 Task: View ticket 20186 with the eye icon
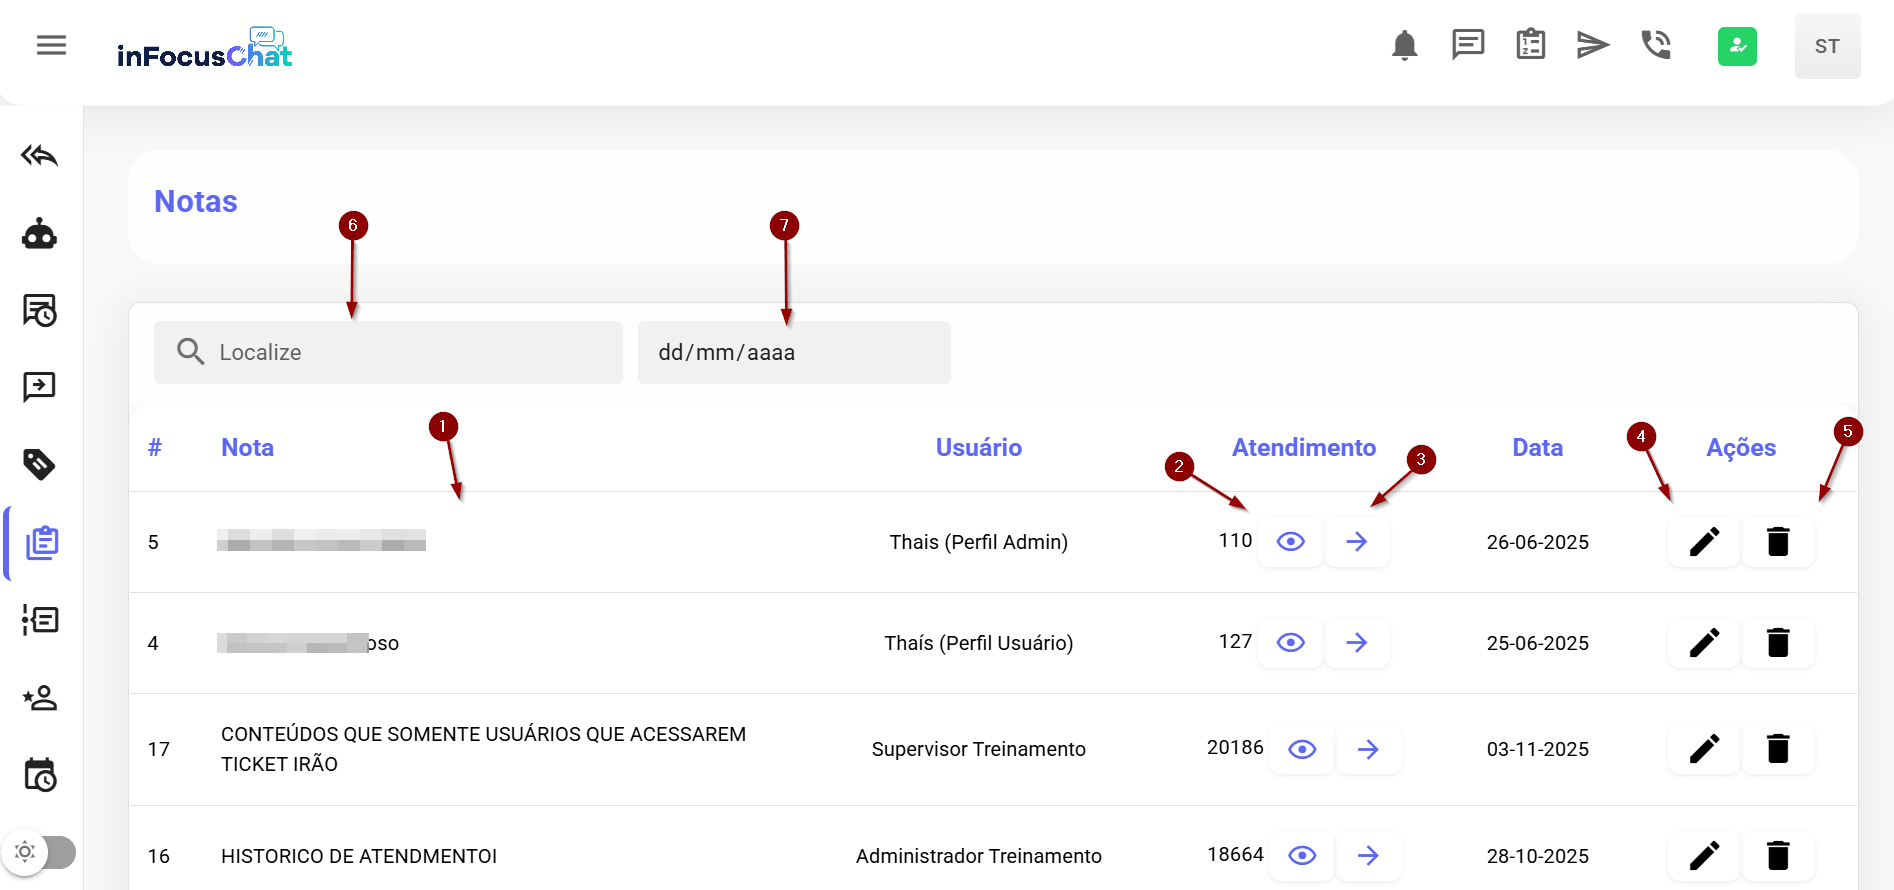[x=1302, y=749]
